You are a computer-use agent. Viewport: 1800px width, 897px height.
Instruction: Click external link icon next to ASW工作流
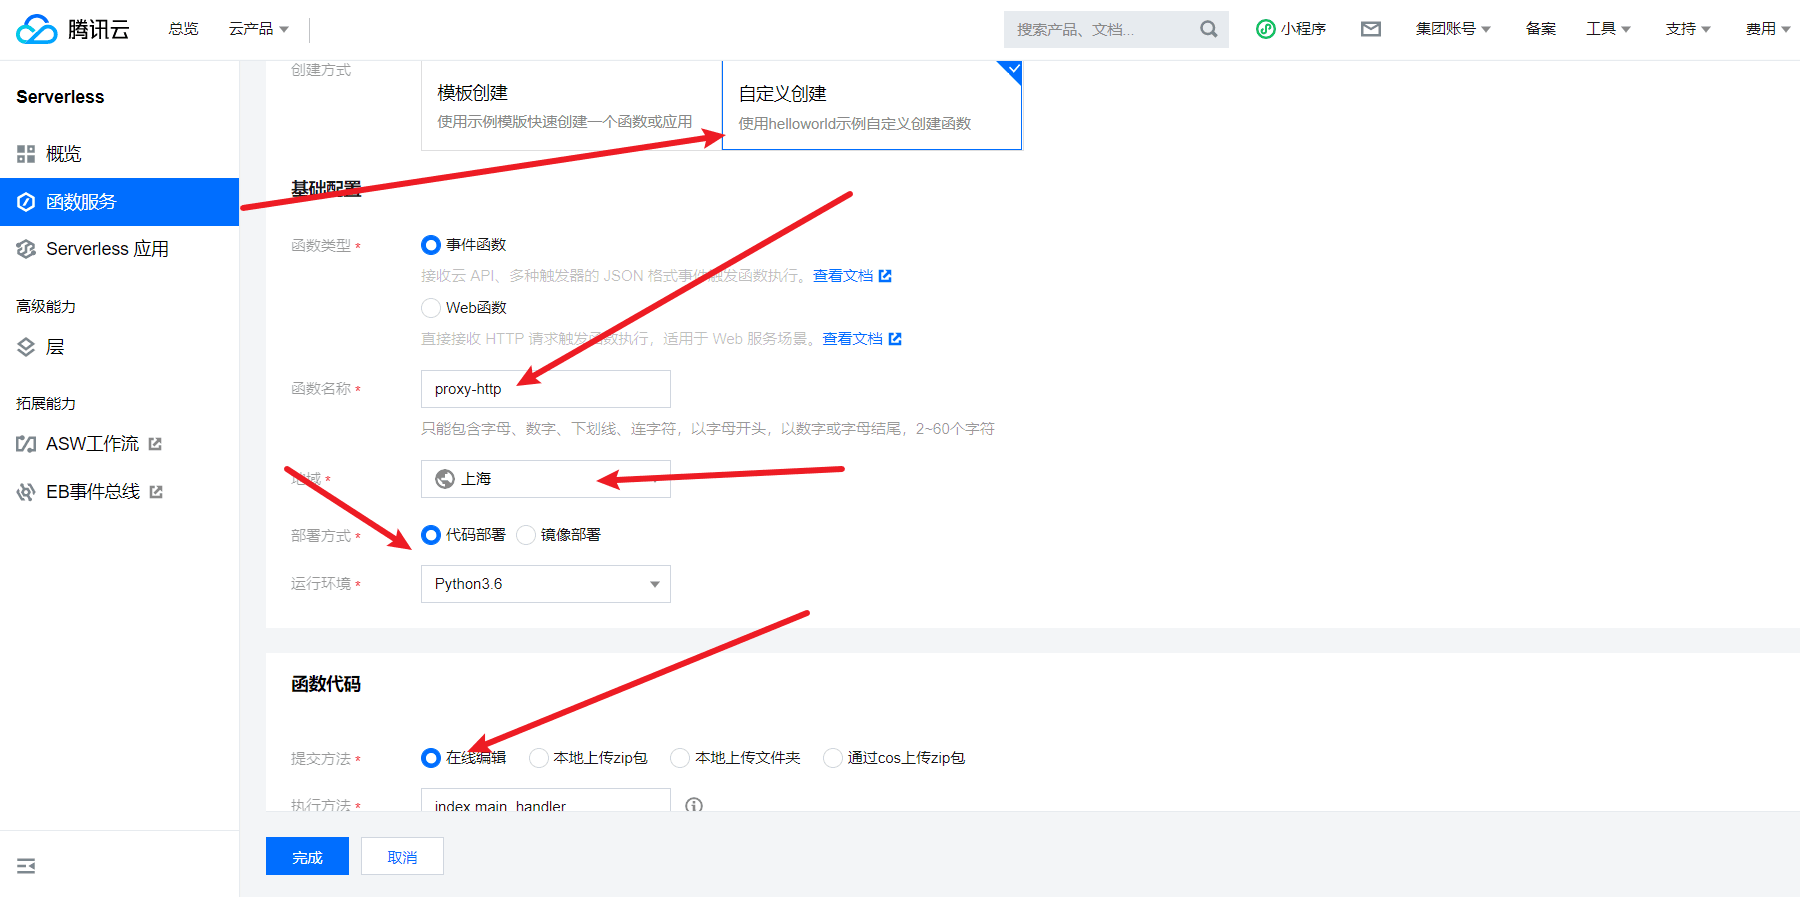click(155, 444)
